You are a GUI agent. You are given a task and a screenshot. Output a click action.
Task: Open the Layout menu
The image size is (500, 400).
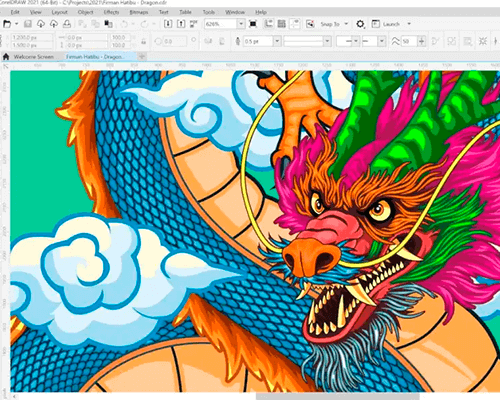tap(60, 12)
